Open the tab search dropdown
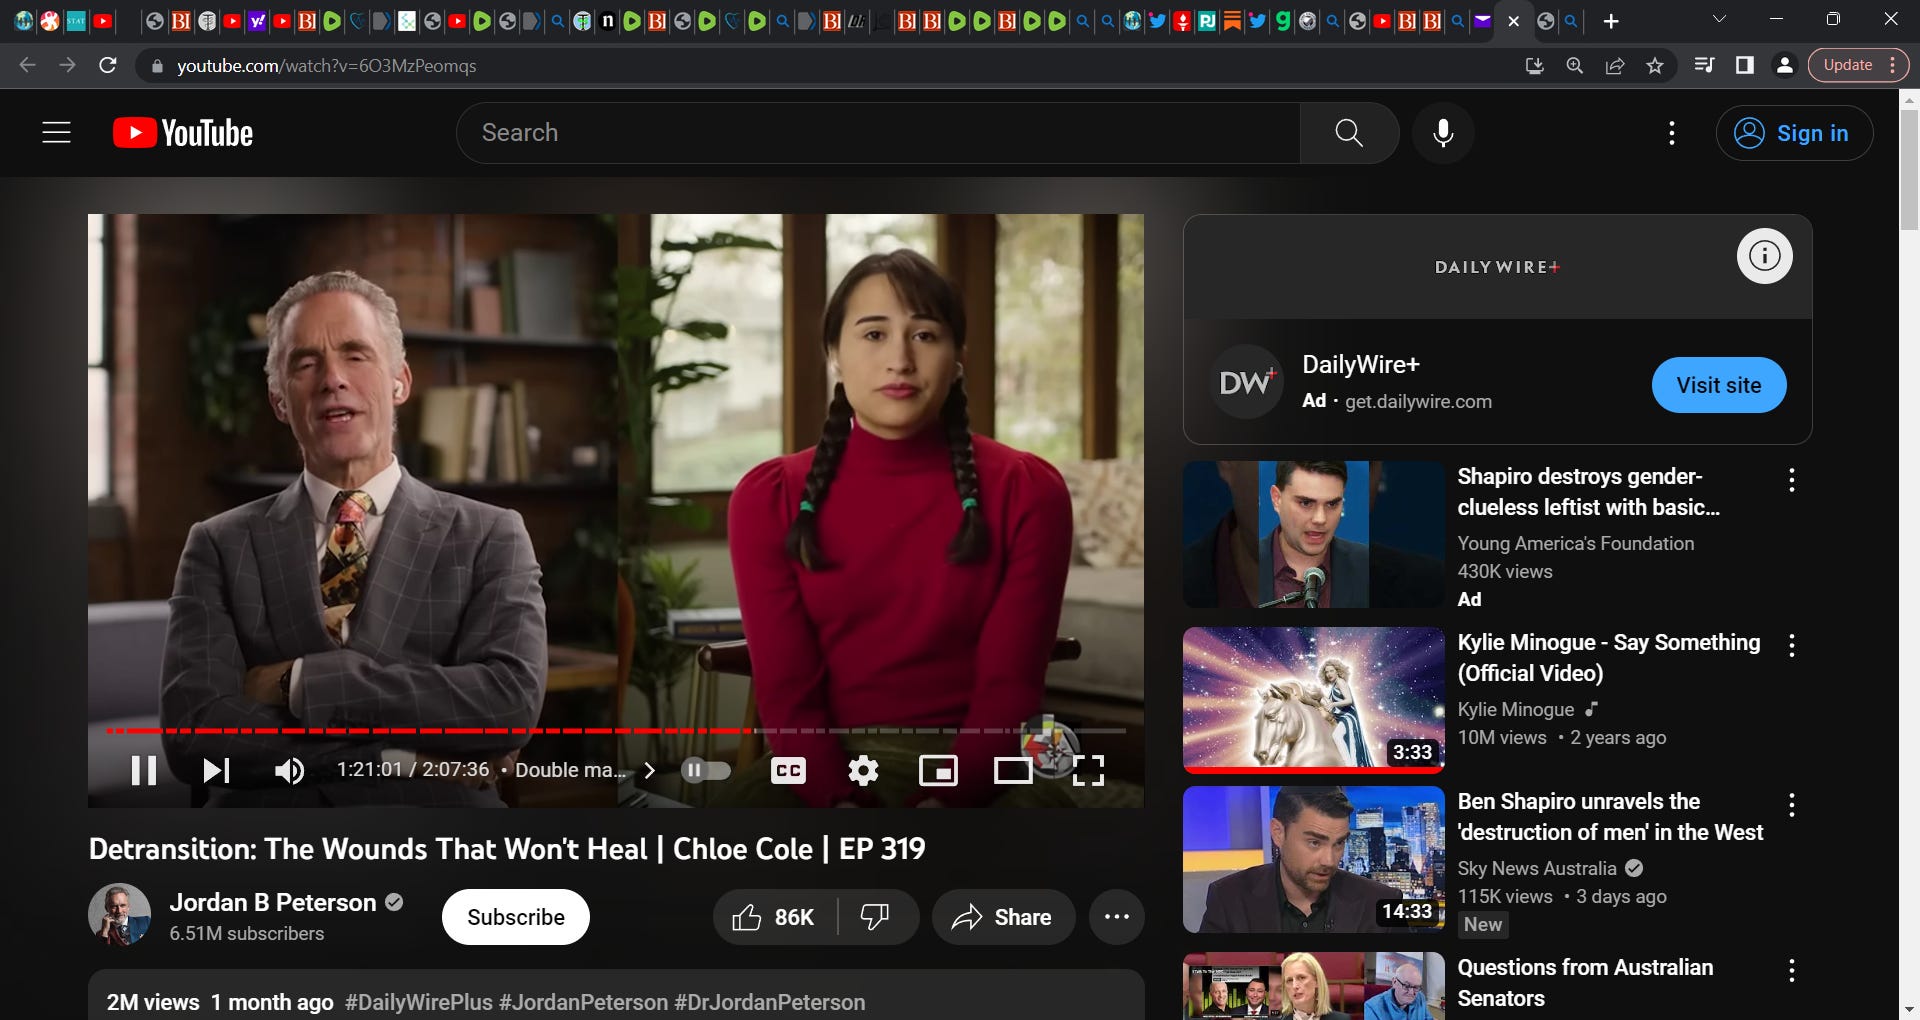This screenshot has width=1920, height=1020. (x=1719, y=19)
